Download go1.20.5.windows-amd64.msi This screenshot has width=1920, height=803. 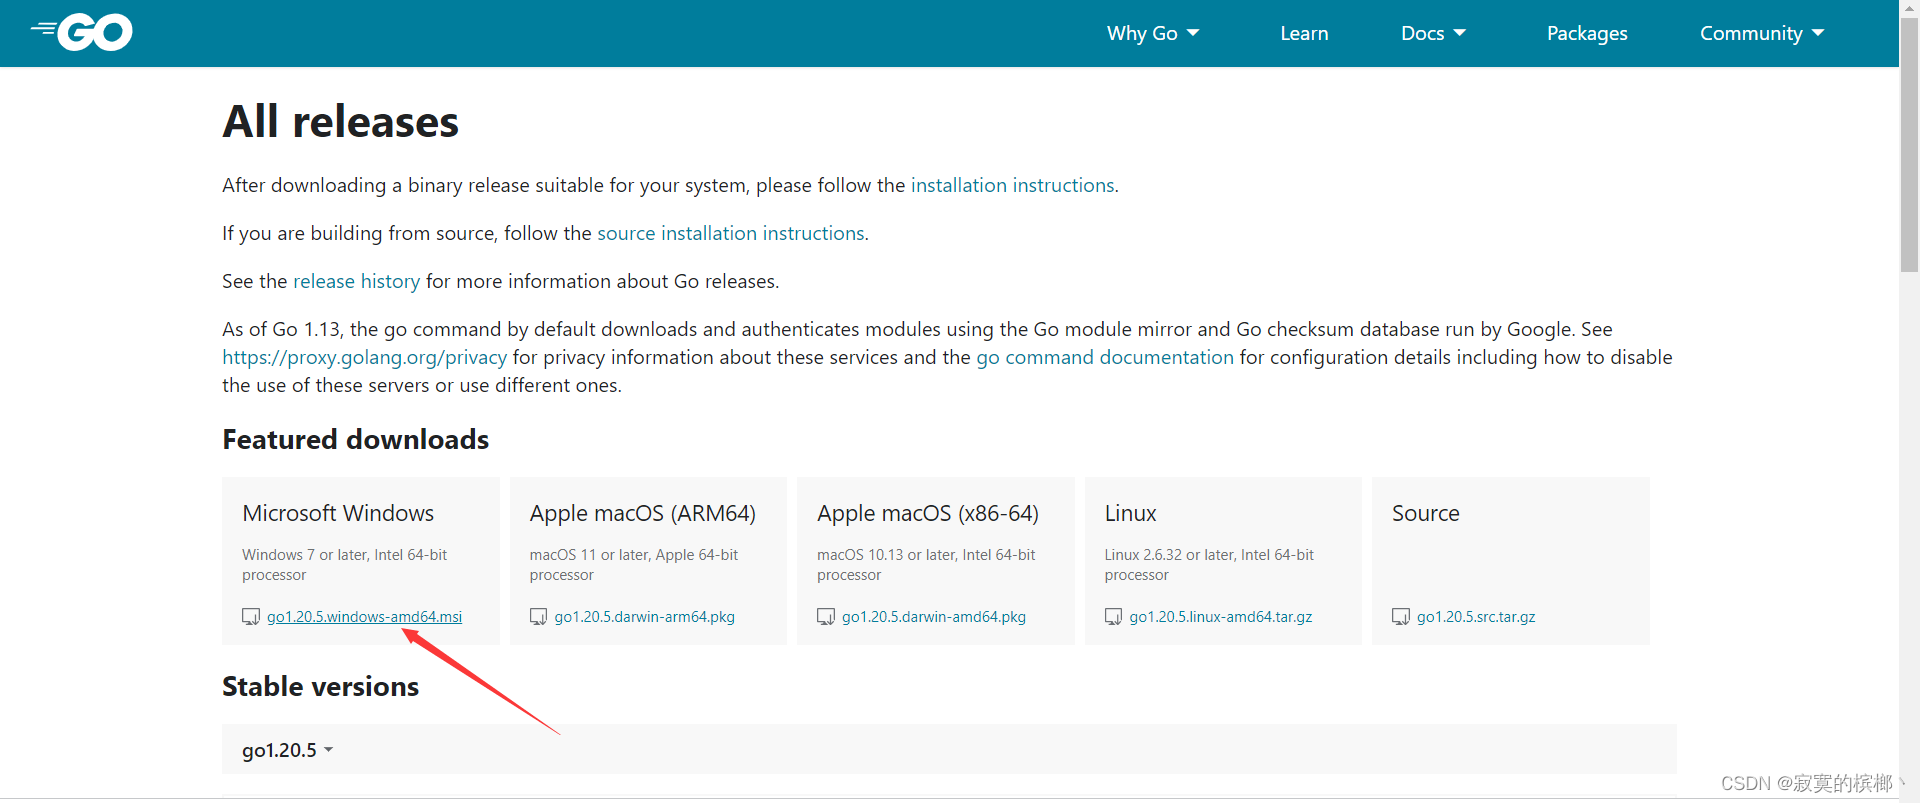click(364, 617)
